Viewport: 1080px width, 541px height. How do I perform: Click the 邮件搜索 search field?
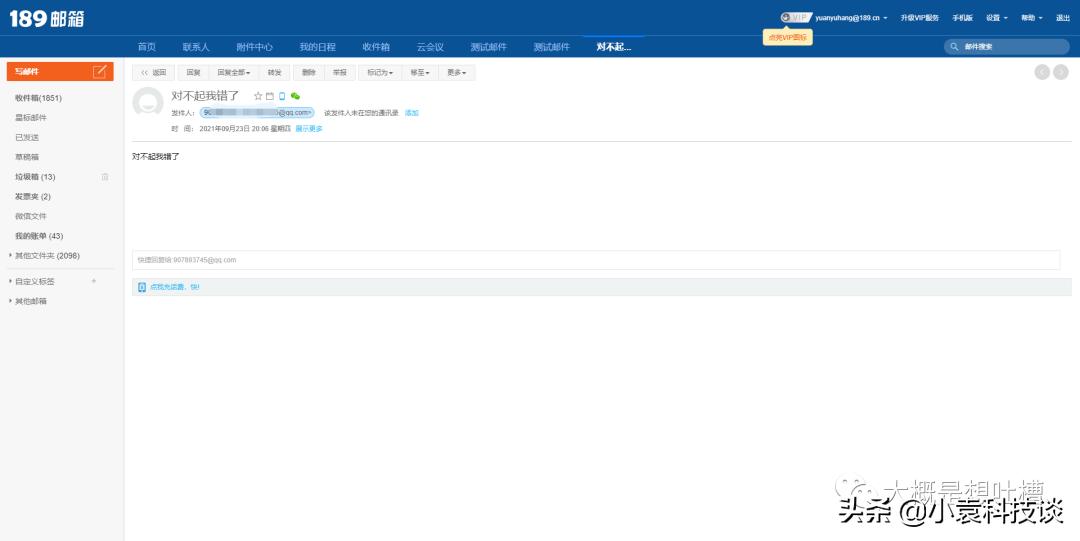(x=1006, y=47)
